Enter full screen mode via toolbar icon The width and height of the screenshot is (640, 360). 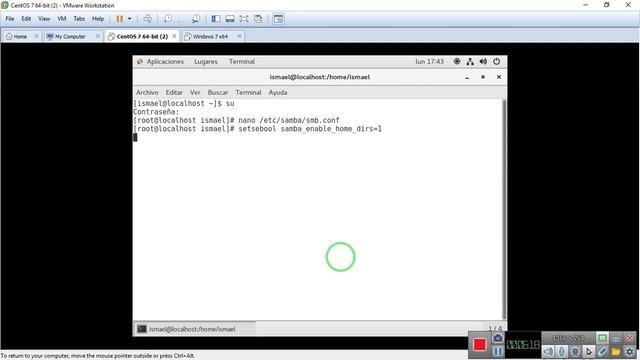244,19
